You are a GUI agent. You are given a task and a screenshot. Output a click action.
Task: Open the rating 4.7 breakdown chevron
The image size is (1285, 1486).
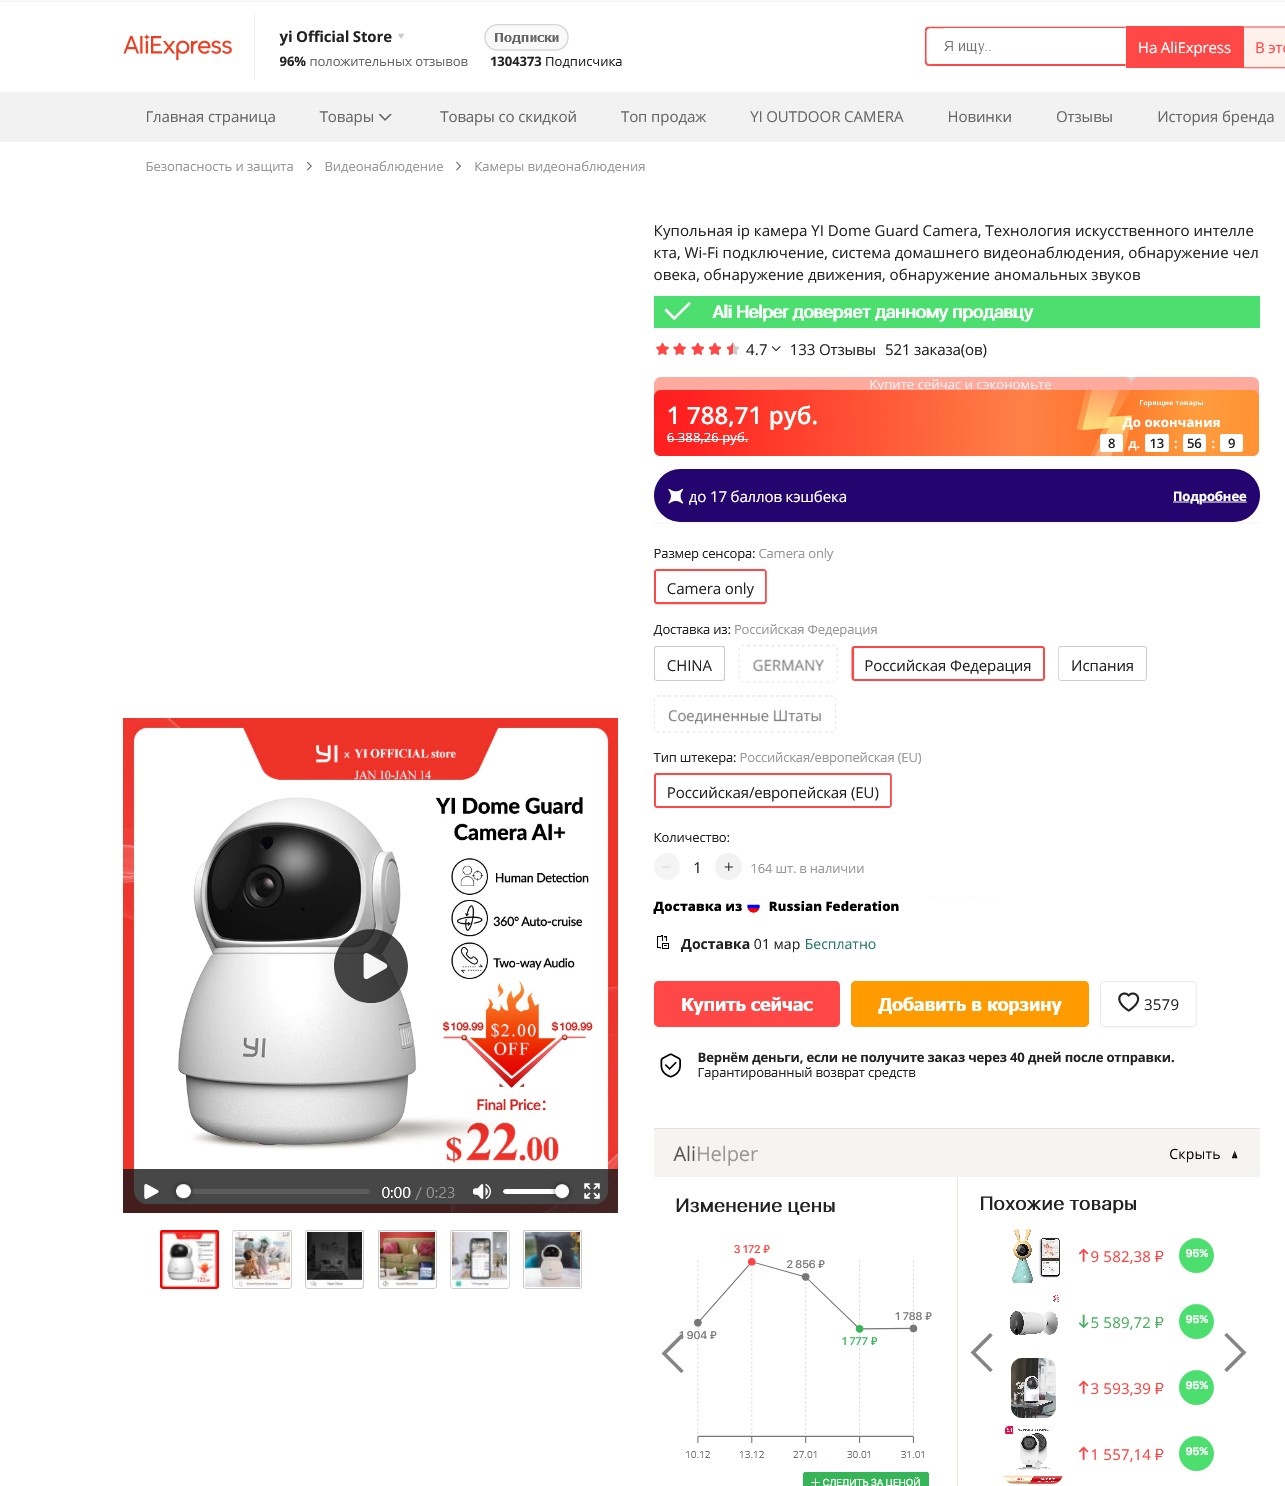point(776,349)
